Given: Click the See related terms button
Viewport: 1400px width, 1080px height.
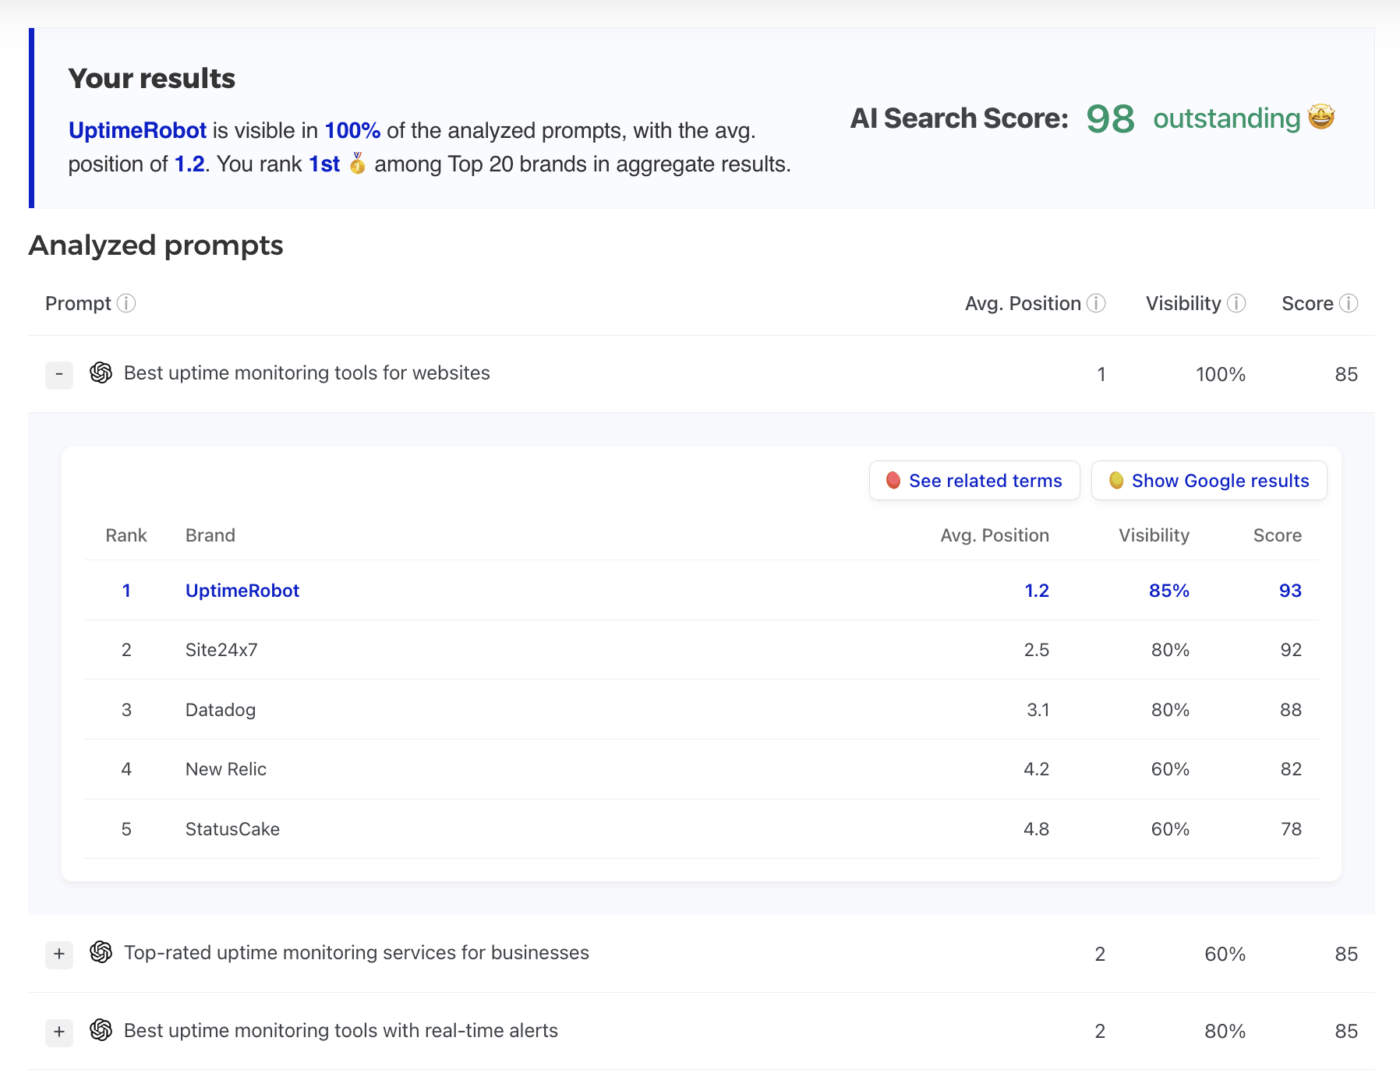Looking at the screenshot, I should (973, 480).
